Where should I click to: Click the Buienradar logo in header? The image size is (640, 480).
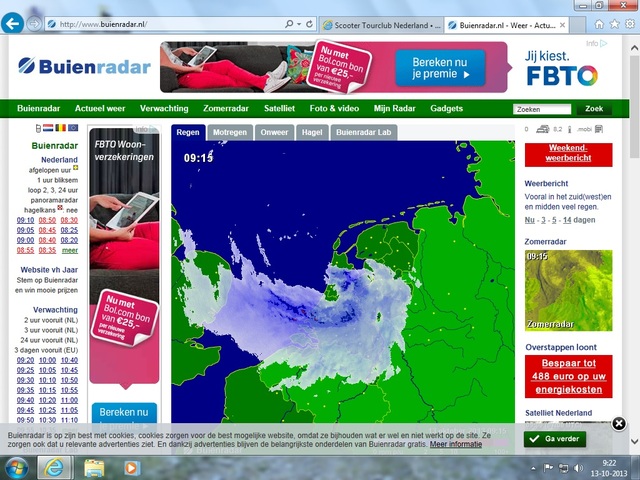pyautogui.click(x=84, y=67)
